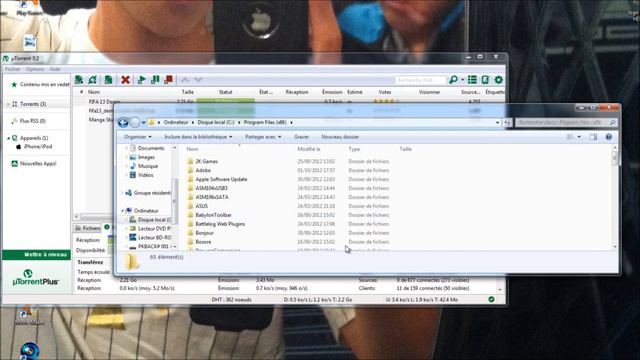Image resolution: width=640 pixels, height=360 pixels.
Task: Click the red Stop torrent icon
Action: coord(169,80)
